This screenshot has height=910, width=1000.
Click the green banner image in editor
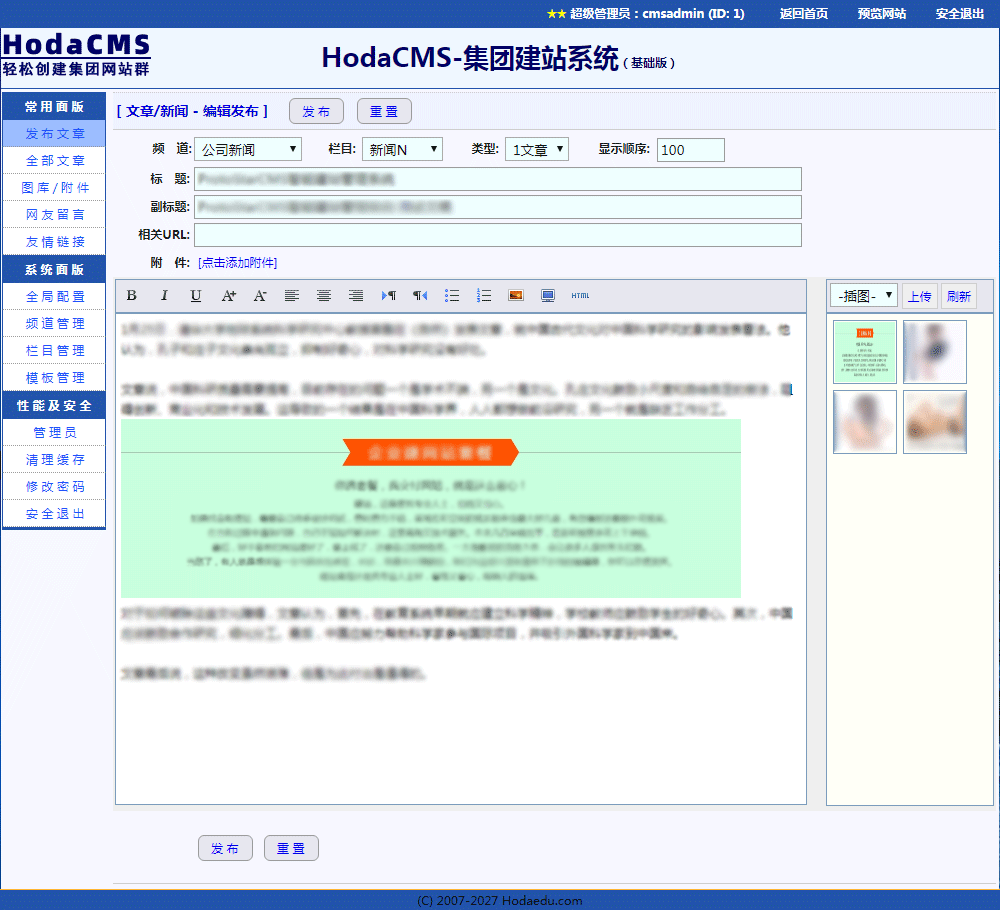(431, 508)
